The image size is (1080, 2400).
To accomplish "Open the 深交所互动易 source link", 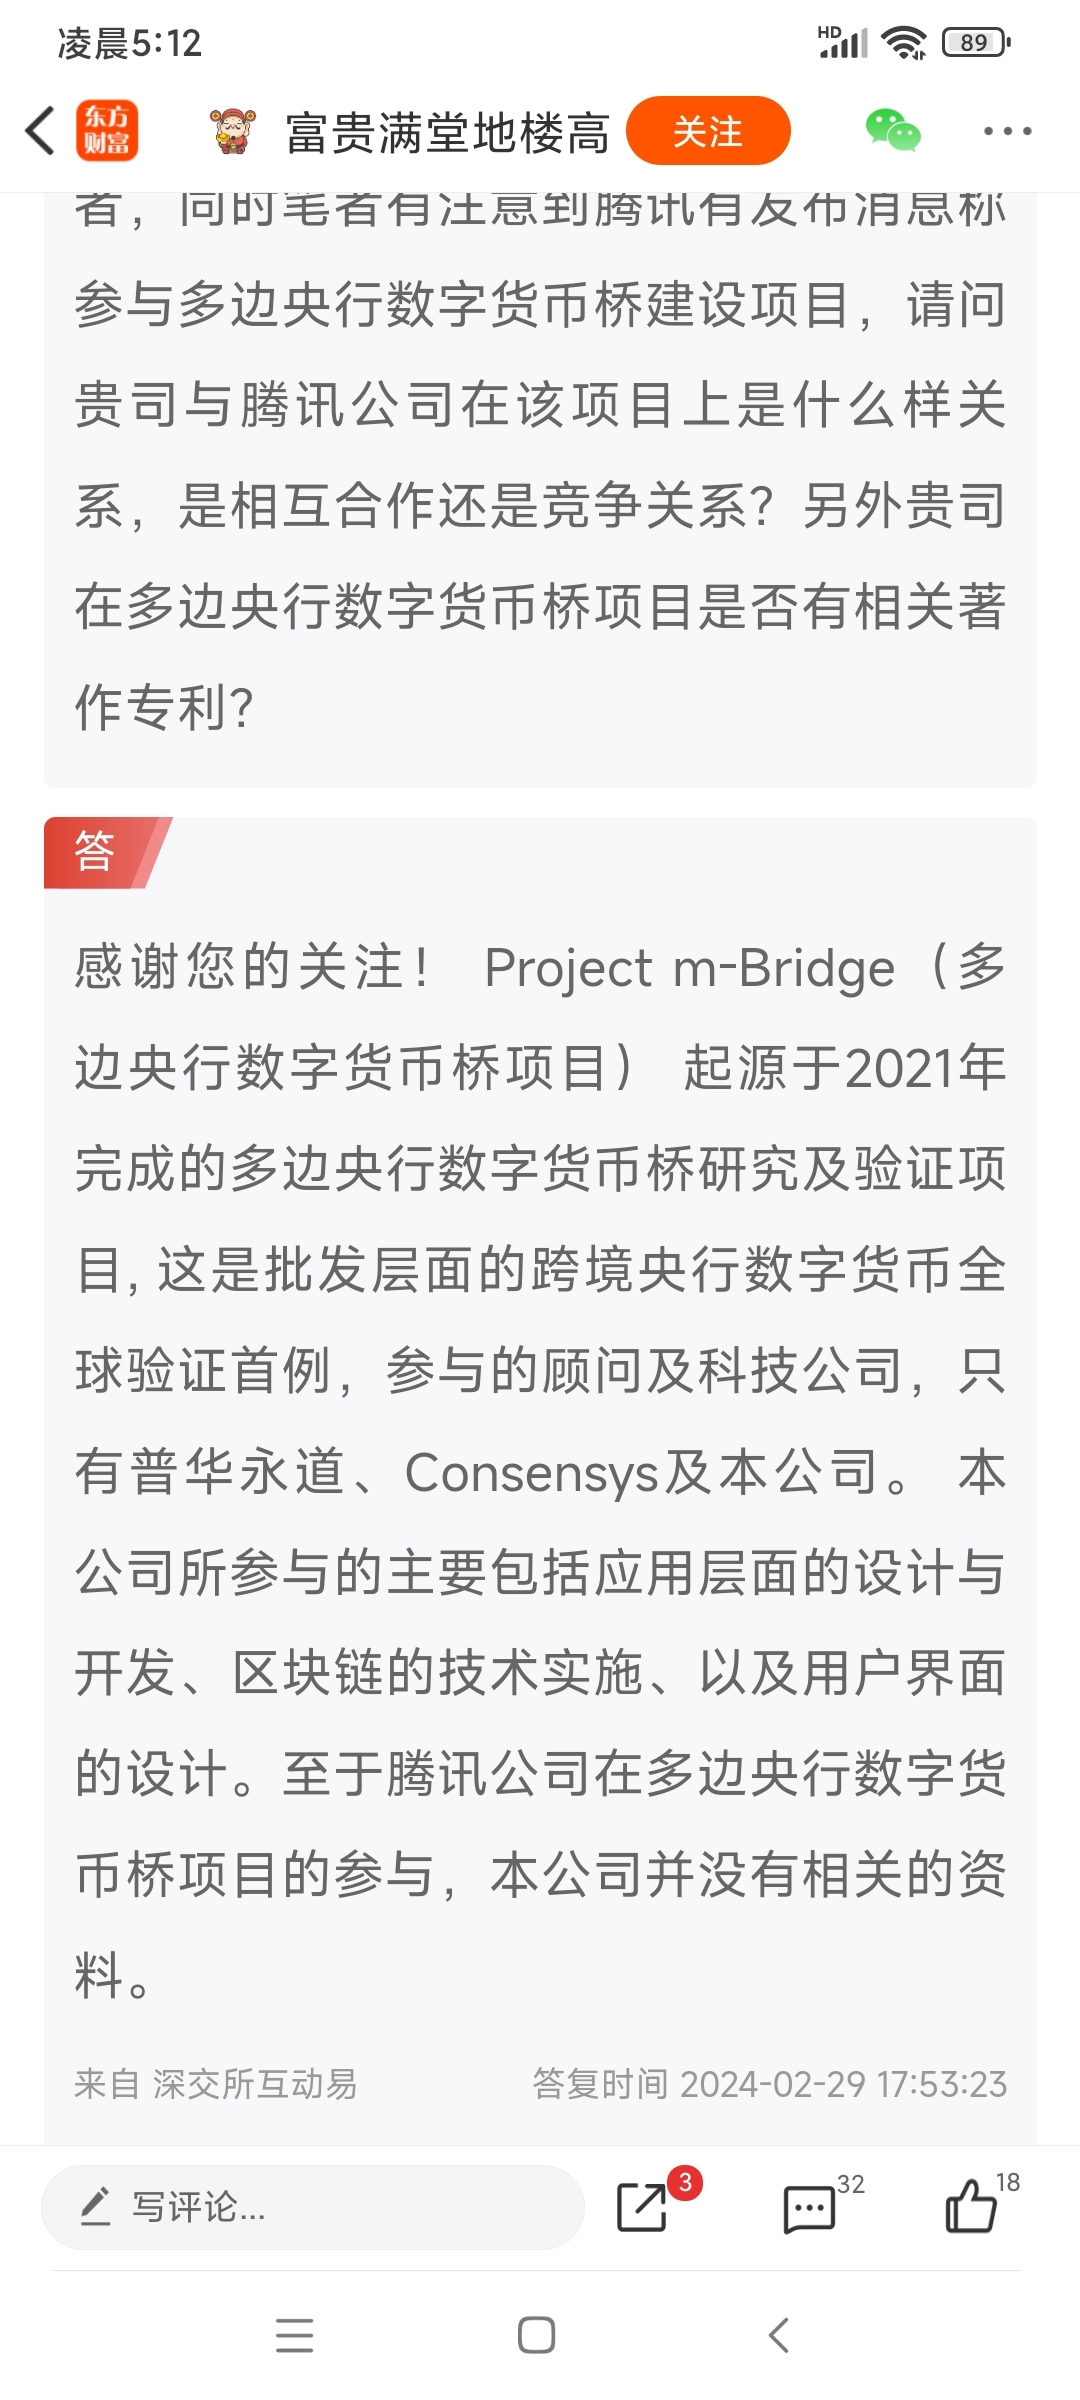I will pyautogui.click(x=255, y=2084).
